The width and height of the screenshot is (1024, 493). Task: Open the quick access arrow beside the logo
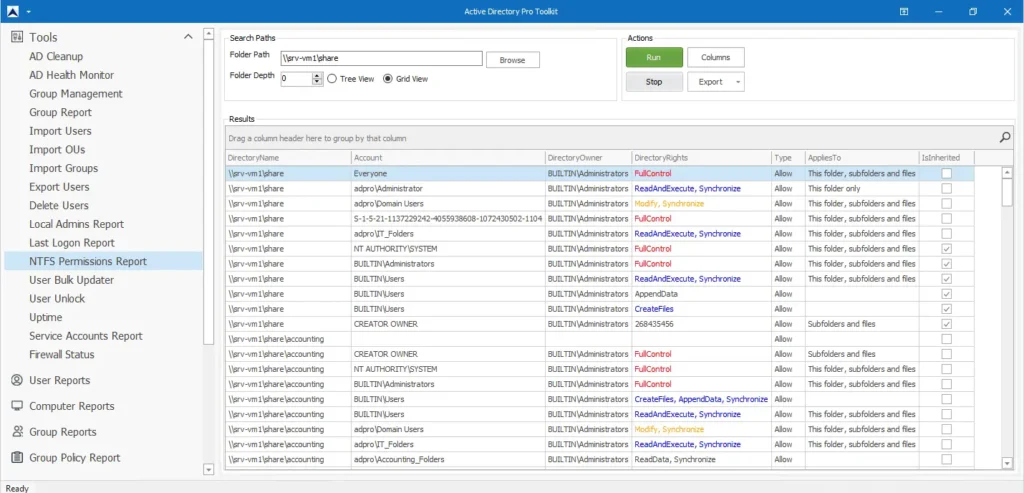point(29,12)
